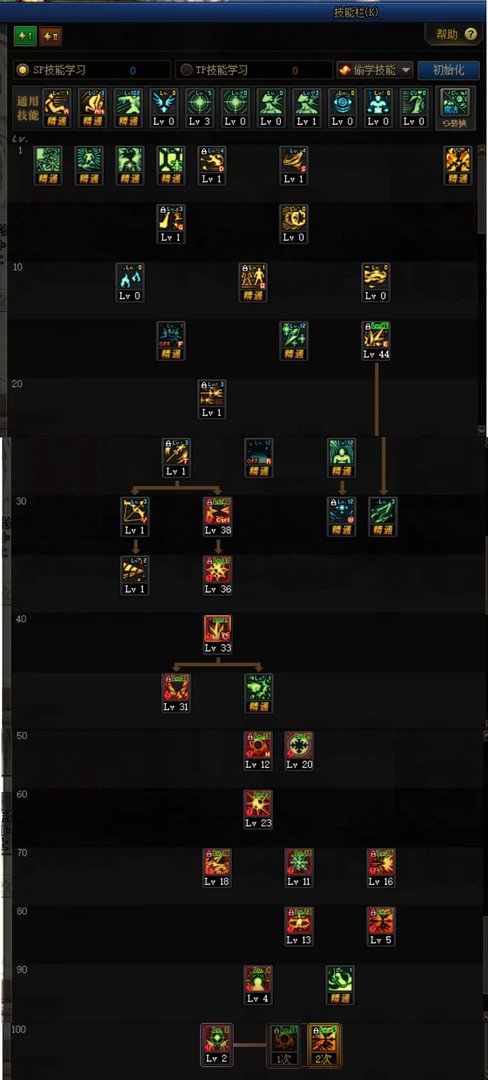Select the Lv 23 skill at level 60
Image resolution: width=488 pixels, height=1080 pixels.
(x=258, y=809)
